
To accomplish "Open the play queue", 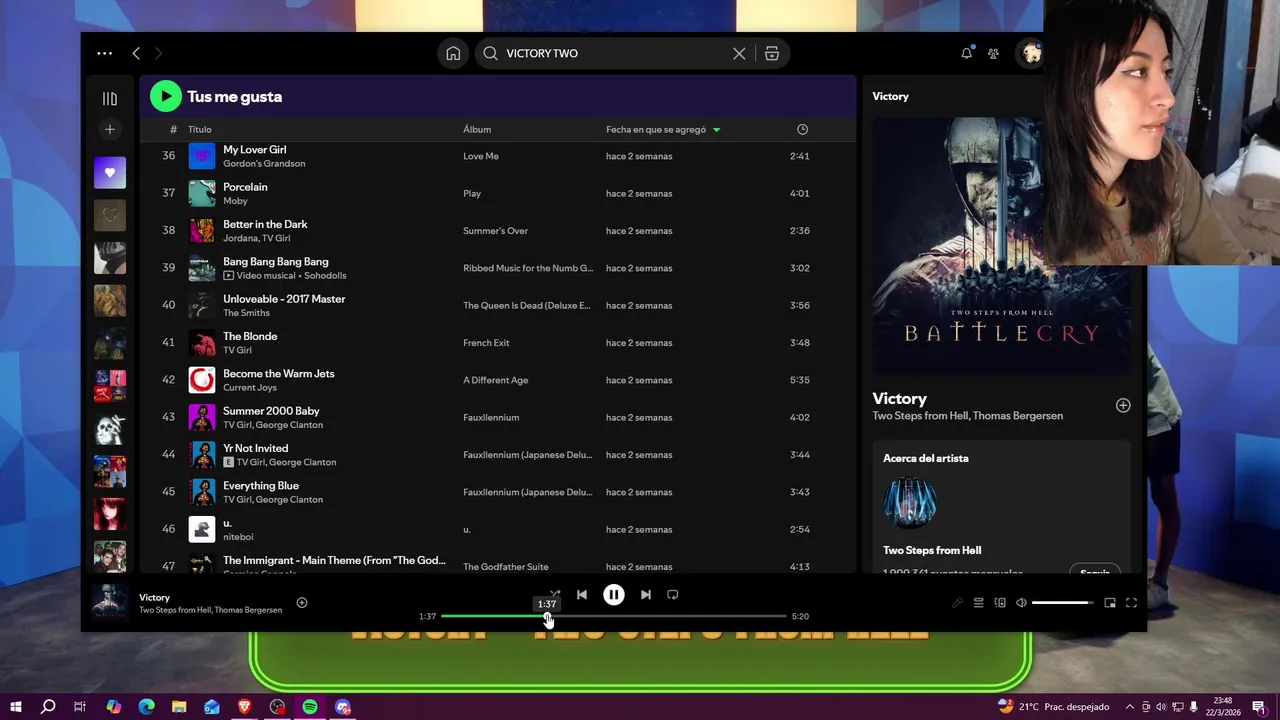I will pos(979,603).
